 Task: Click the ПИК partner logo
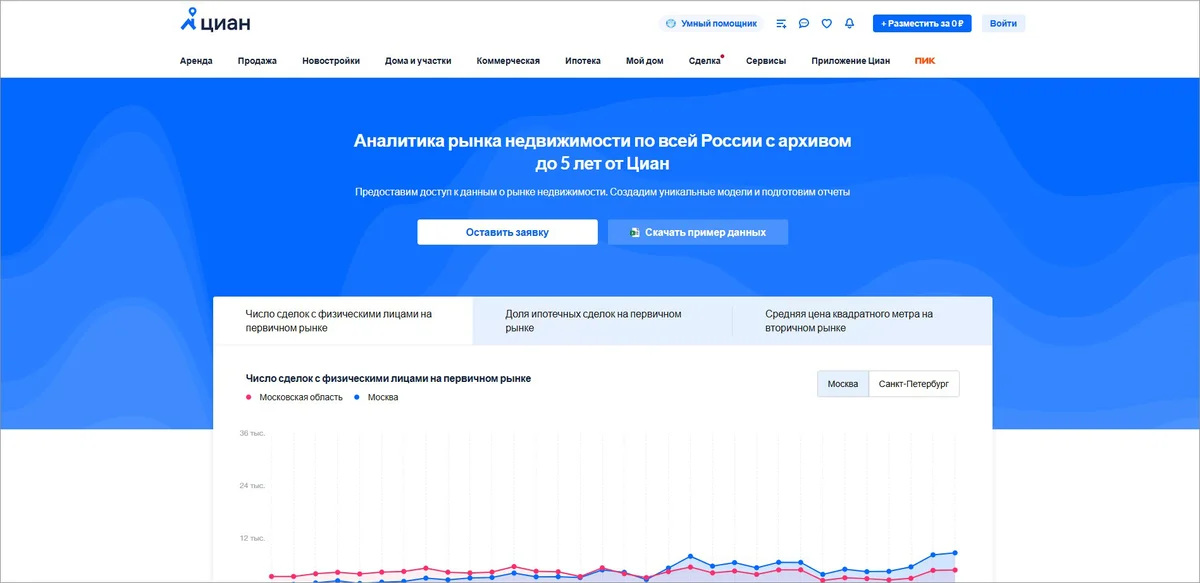point(925,61)
